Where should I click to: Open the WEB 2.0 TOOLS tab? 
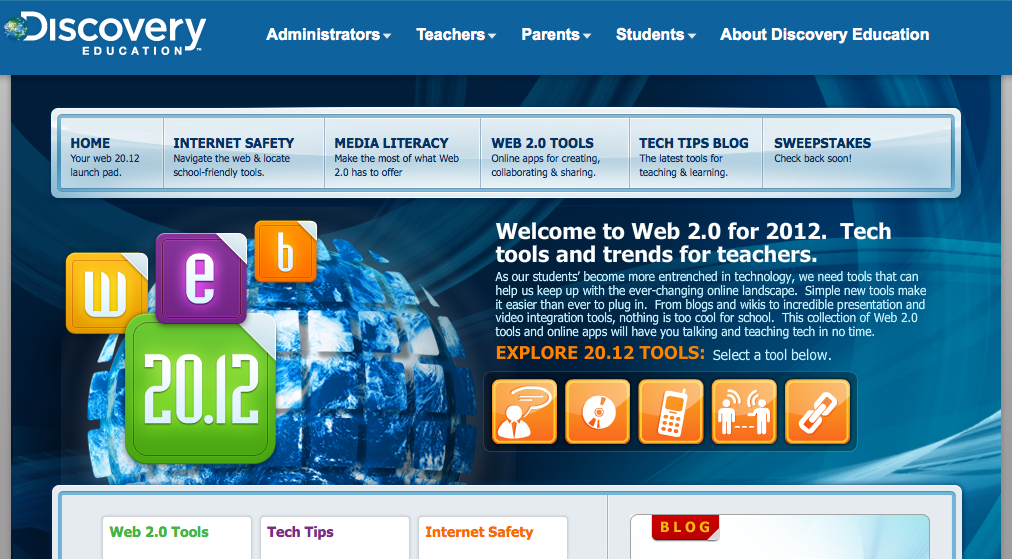click(555, 154)
